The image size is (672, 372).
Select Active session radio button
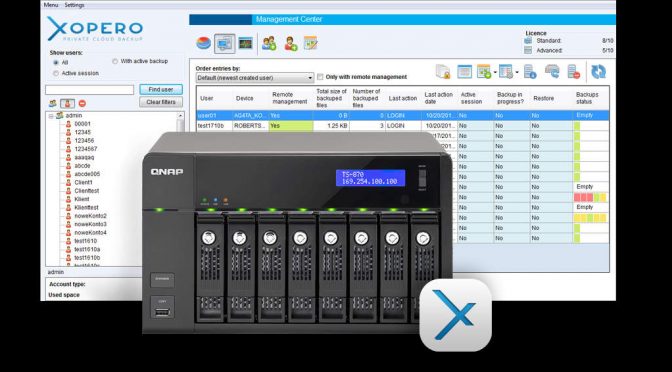(x=56, y=73)
